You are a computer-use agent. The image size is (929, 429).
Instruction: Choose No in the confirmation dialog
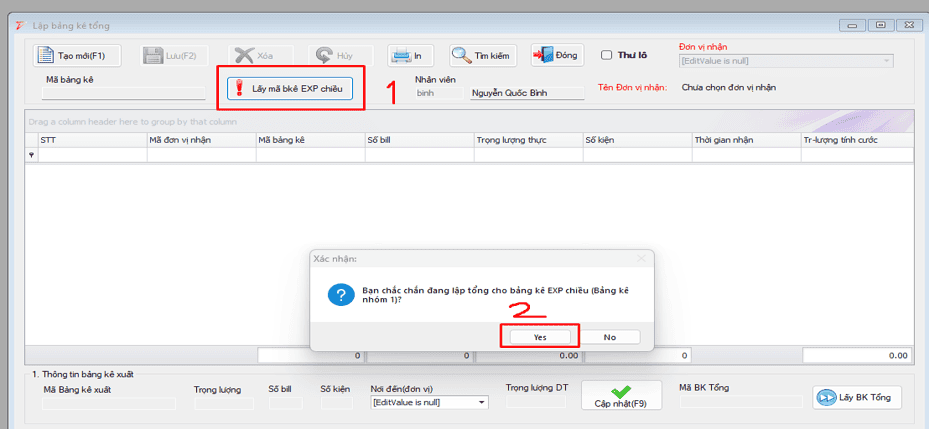pos(609,337)
